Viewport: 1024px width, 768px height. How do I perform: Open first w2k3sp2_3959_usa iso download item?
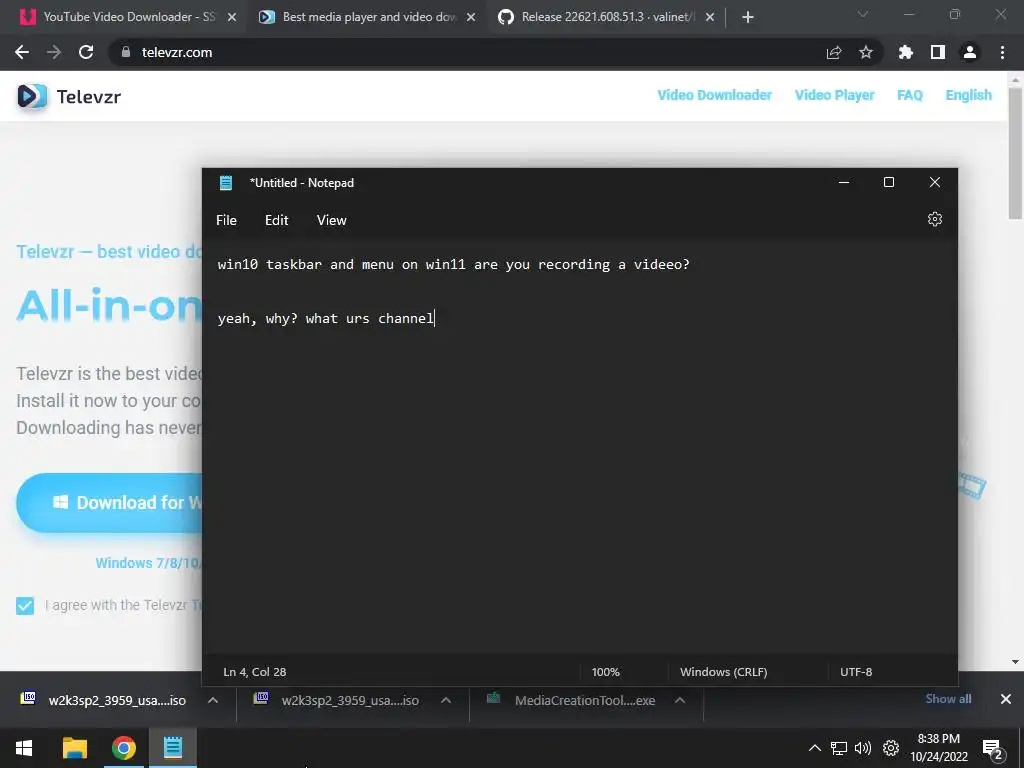pyautogui.click(x=104, y=700)
